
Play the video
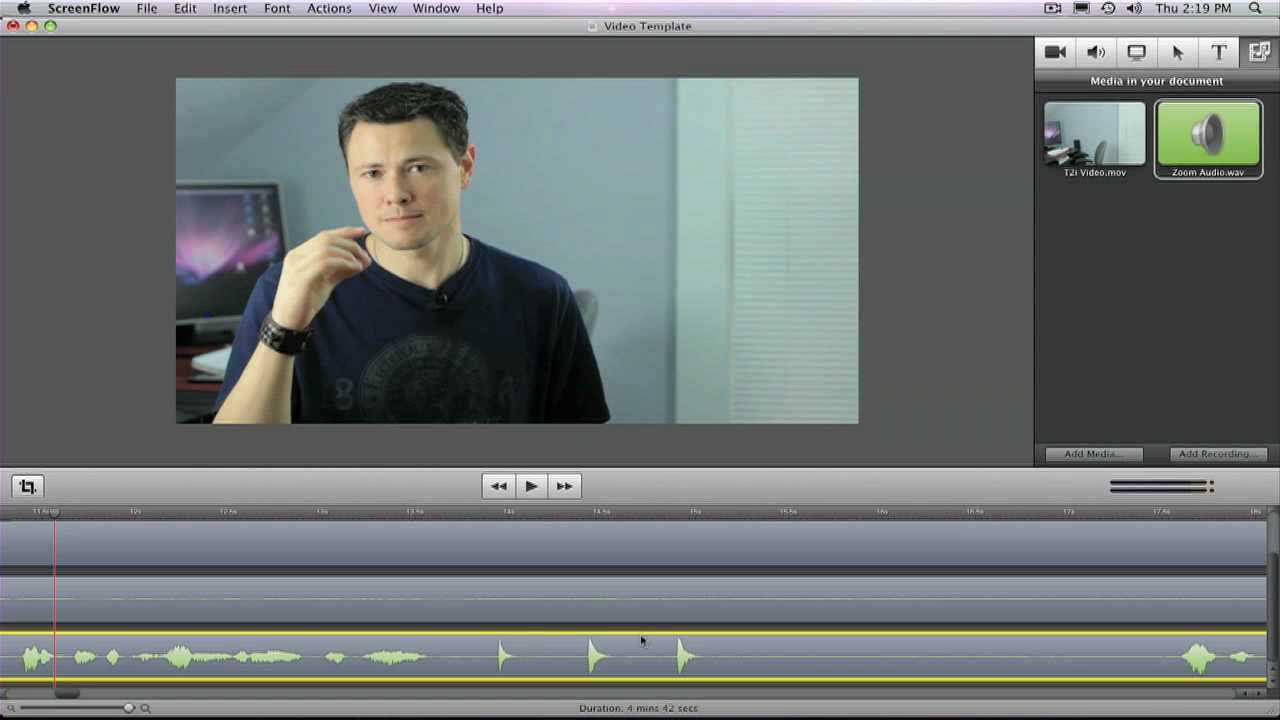click(531, 486)
